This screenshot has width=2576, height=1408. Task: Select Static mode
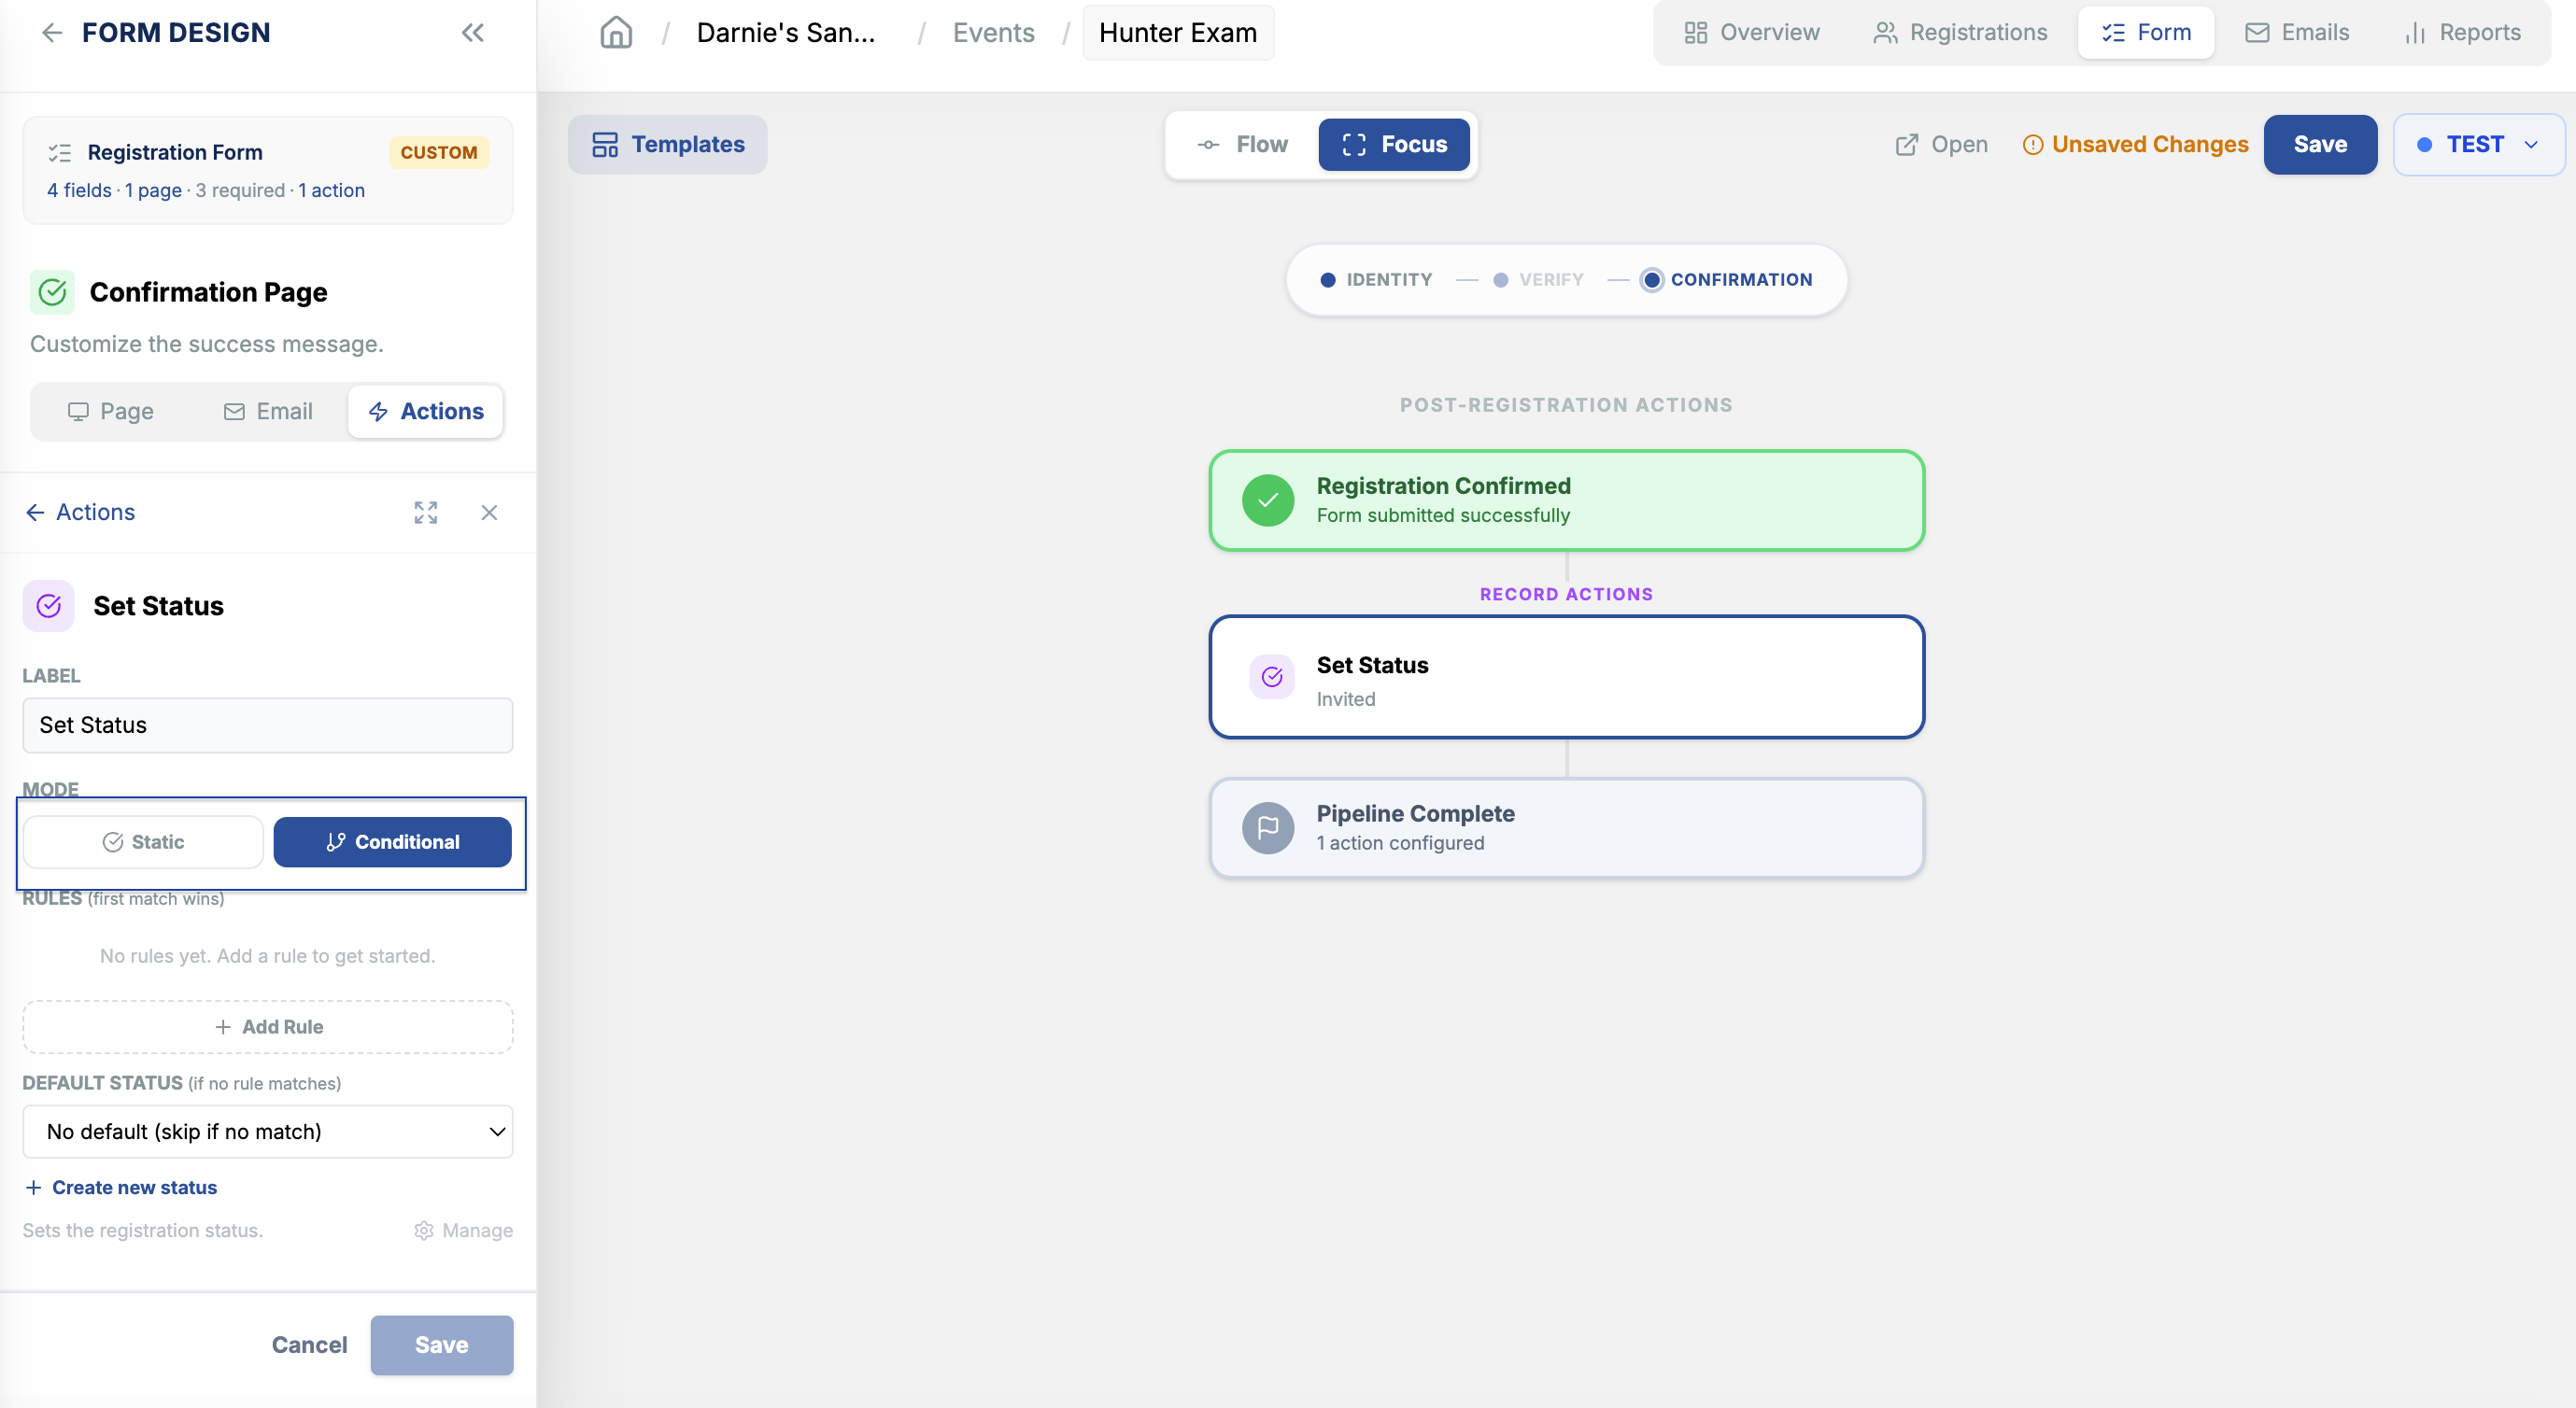pos(143,842)
